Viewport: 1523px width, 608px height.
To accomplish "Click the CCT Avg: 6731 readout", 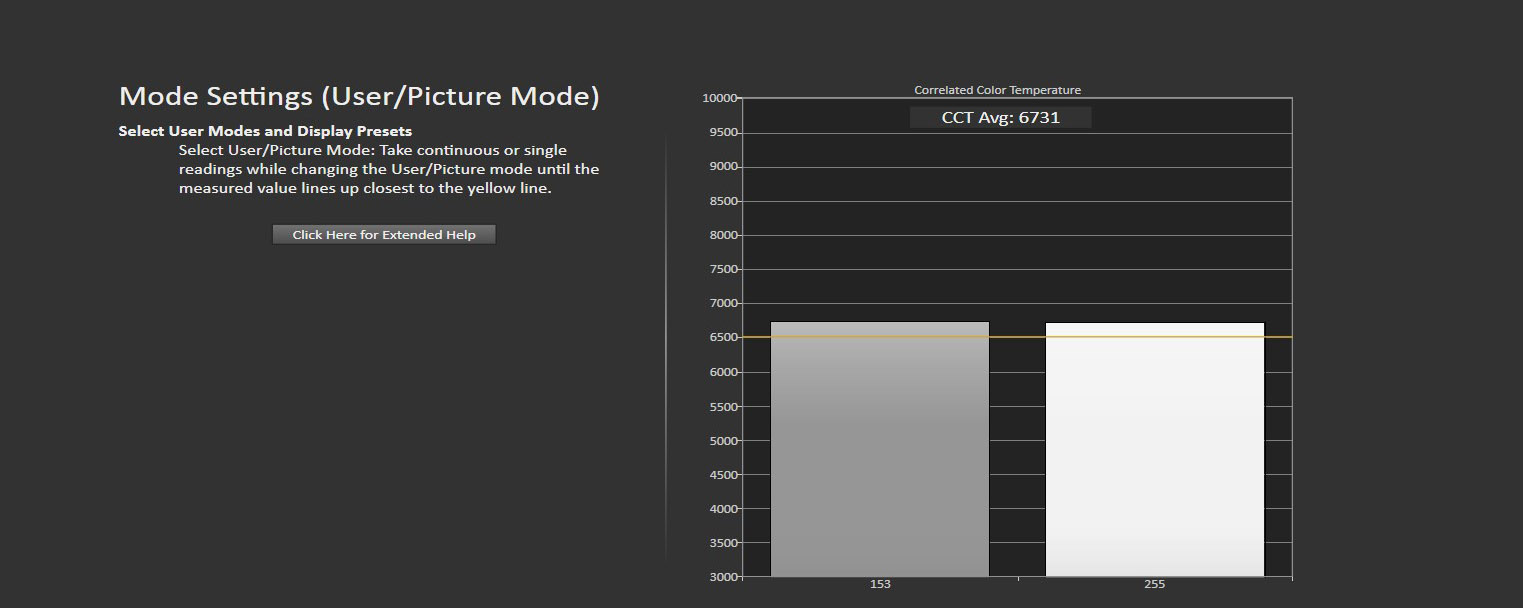I will (x=1000, y=117).
